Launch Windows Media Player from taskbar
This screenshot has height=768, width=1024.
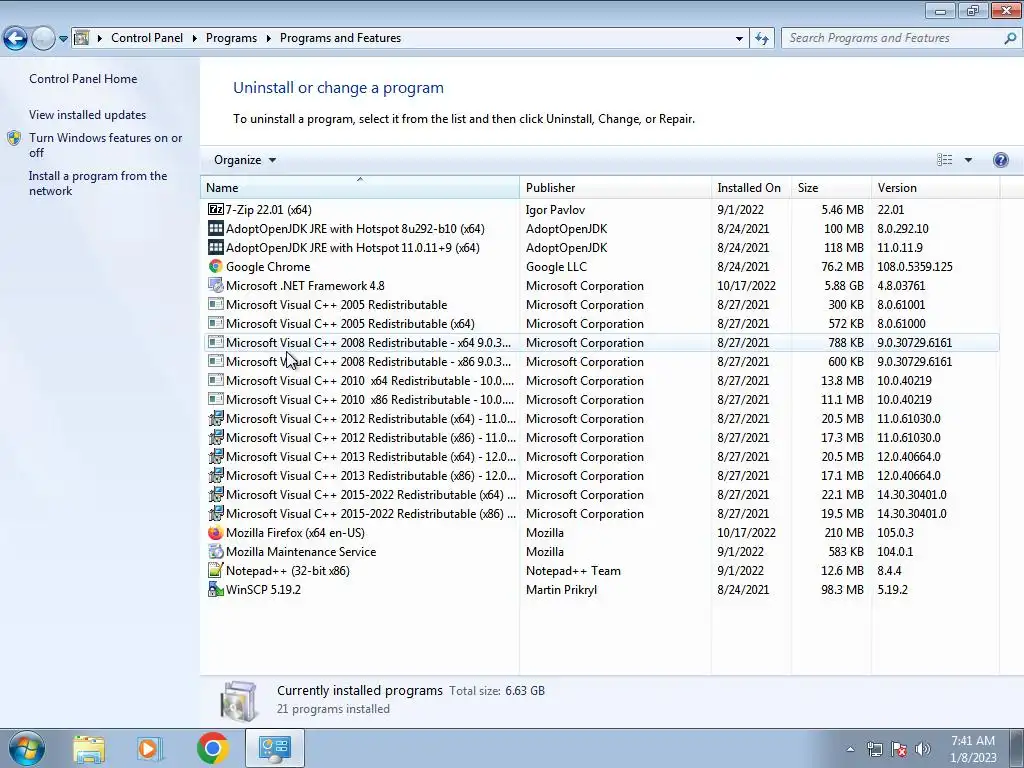pyautogui.click(x=149, y=748)
